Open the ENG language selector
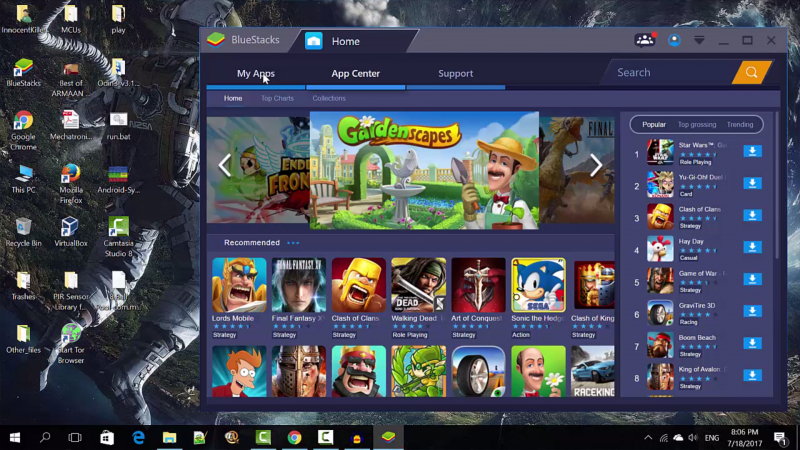The image size is (800, 450). [711, 438]
